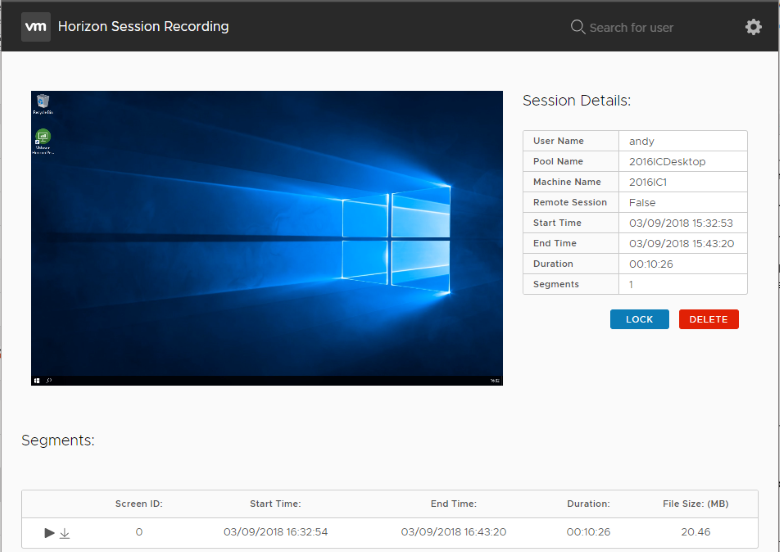The image size is (780, 552).
Task: Select segment start time 16:32:54
Action: (275, 532)
